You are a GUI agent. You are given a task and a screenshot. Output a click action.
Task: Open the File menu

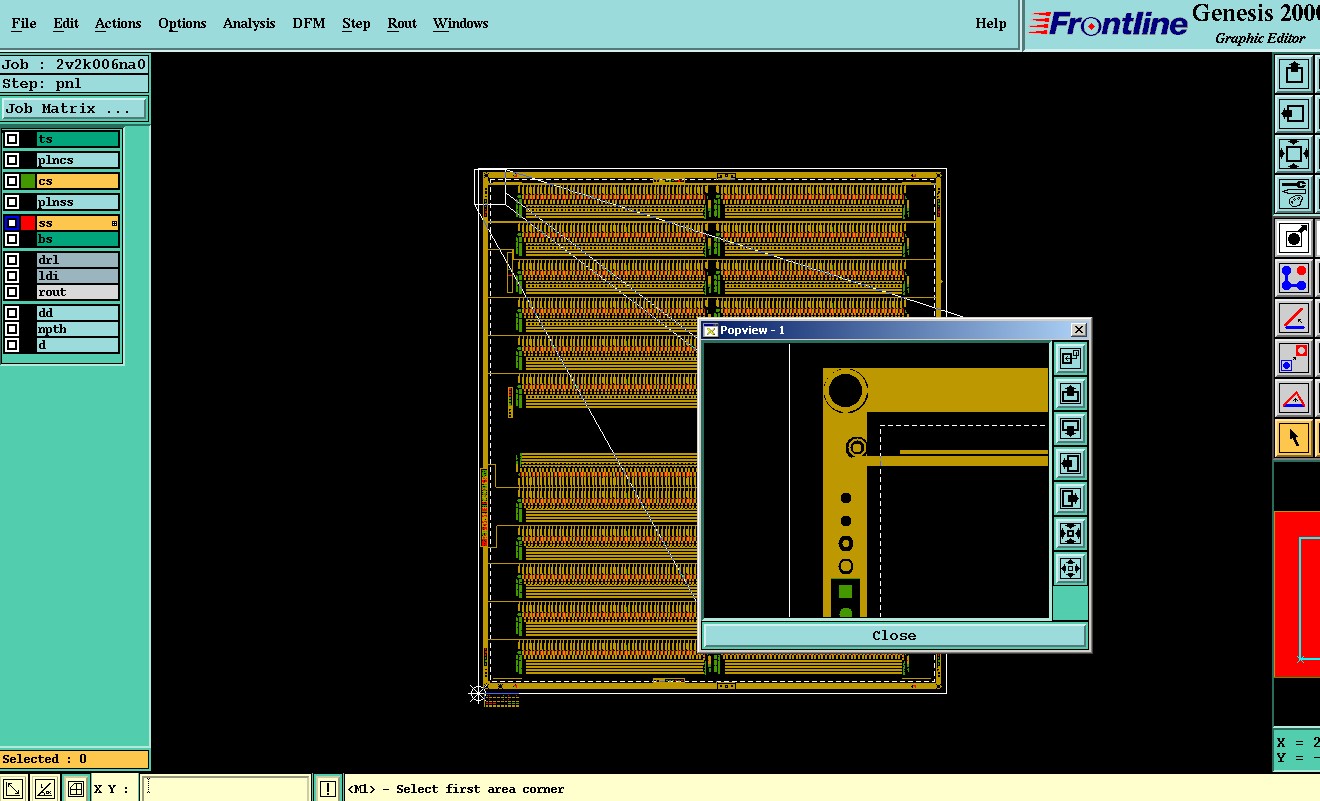(23, 23)
